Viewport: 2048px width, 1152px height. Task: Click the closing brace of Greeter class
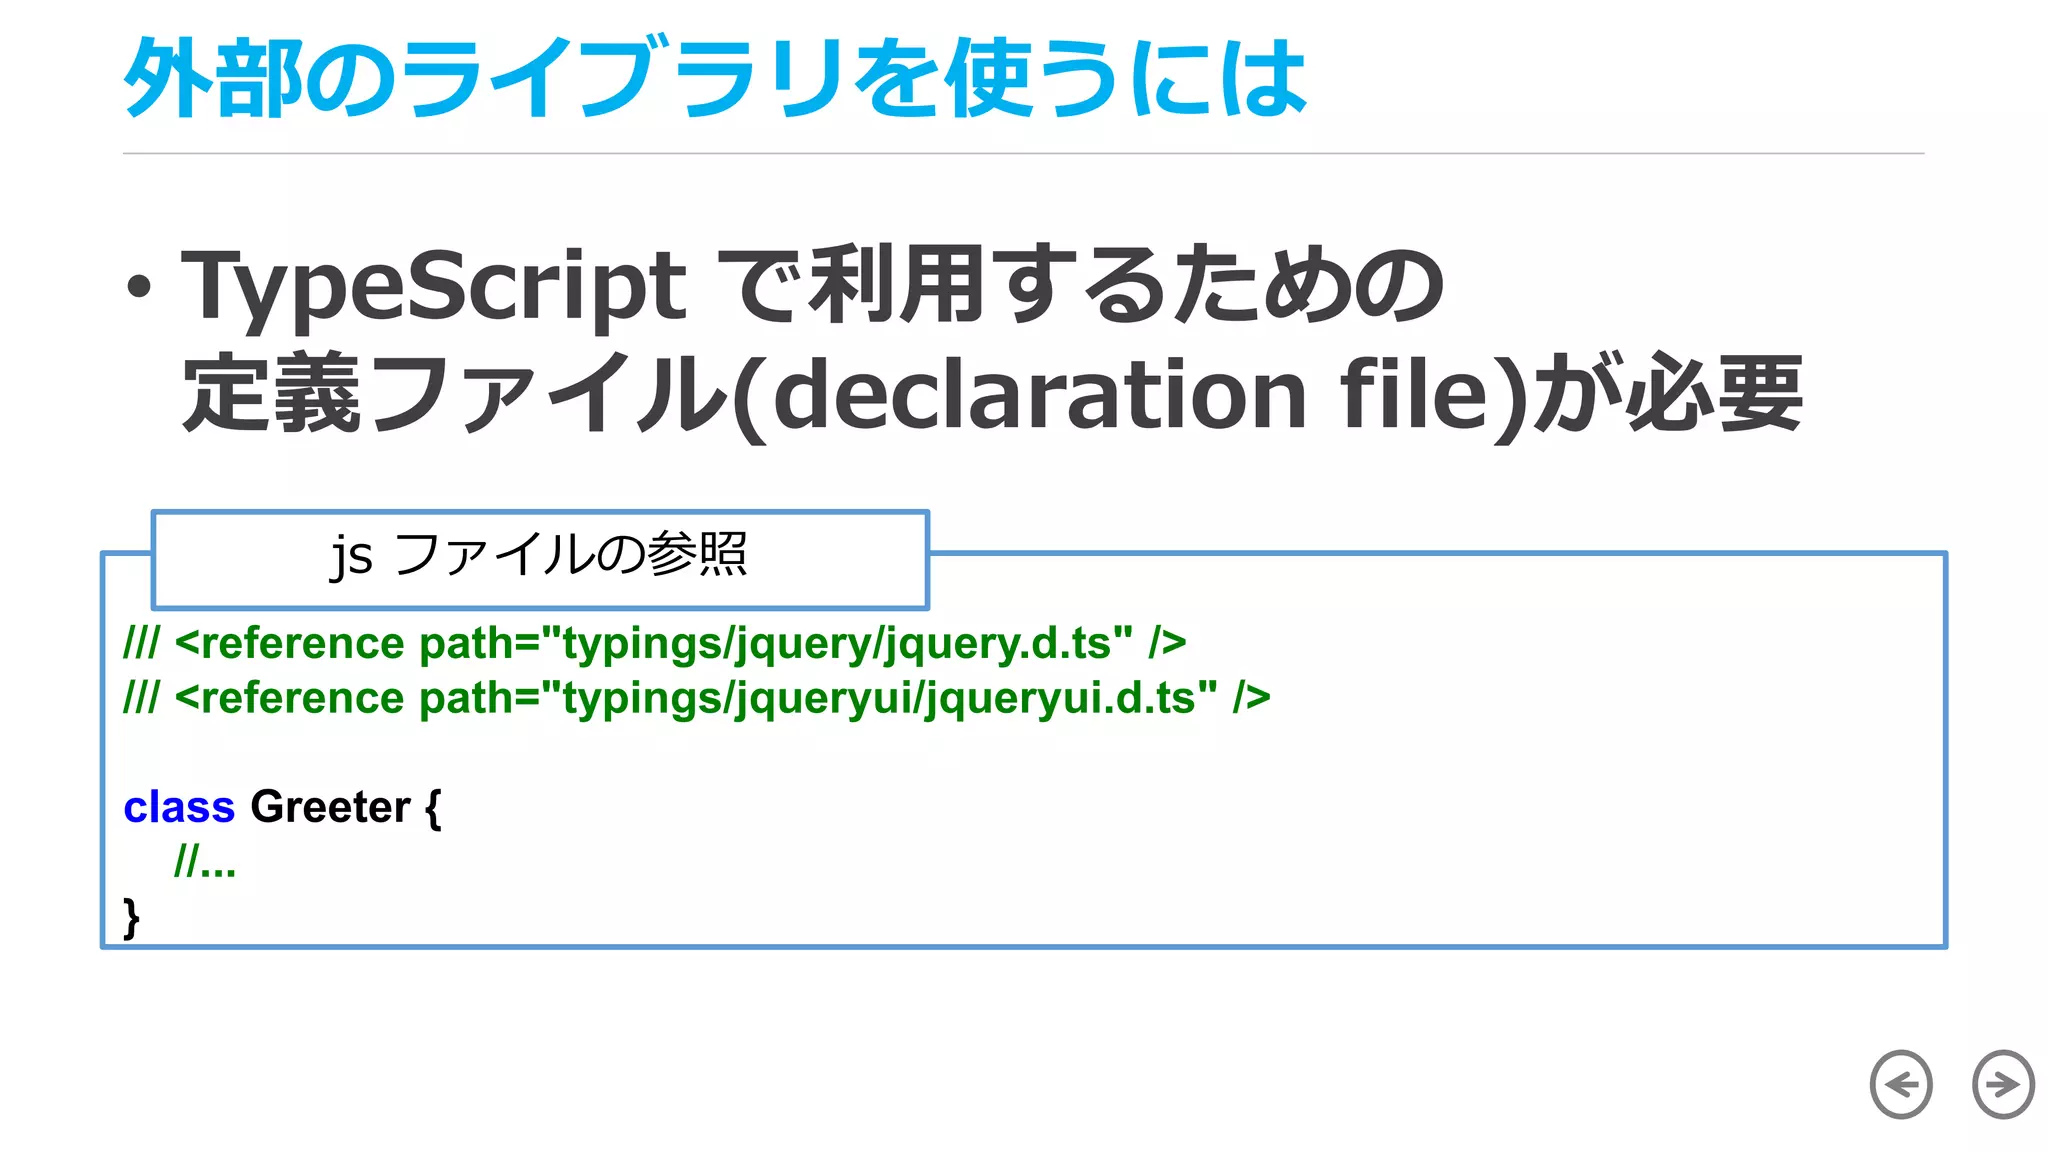click(x=131, y=917)
